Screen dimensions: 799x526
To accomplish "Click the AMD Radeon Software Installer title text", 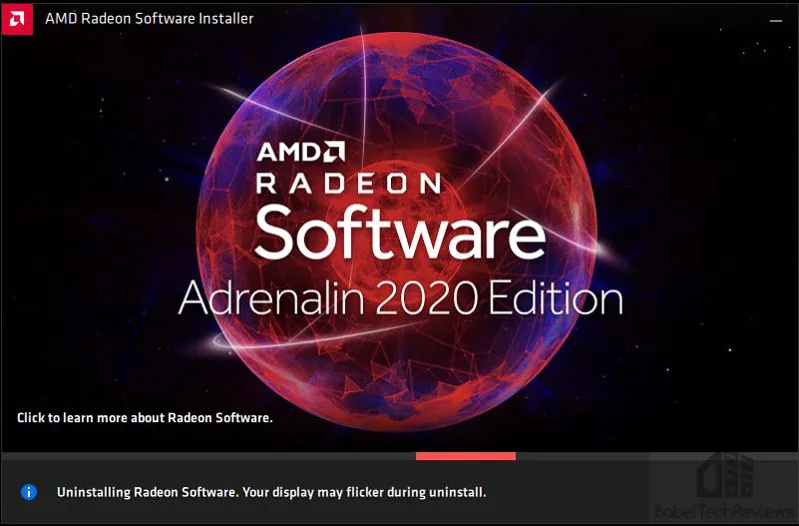I will tap(149, 18).
